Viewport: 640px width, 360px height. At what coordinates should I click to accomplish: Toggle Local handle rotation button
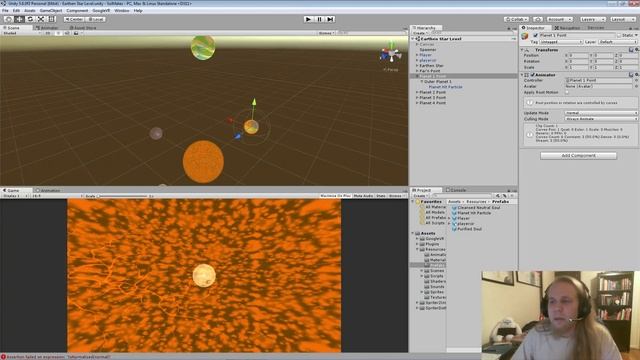coord(96,19)
